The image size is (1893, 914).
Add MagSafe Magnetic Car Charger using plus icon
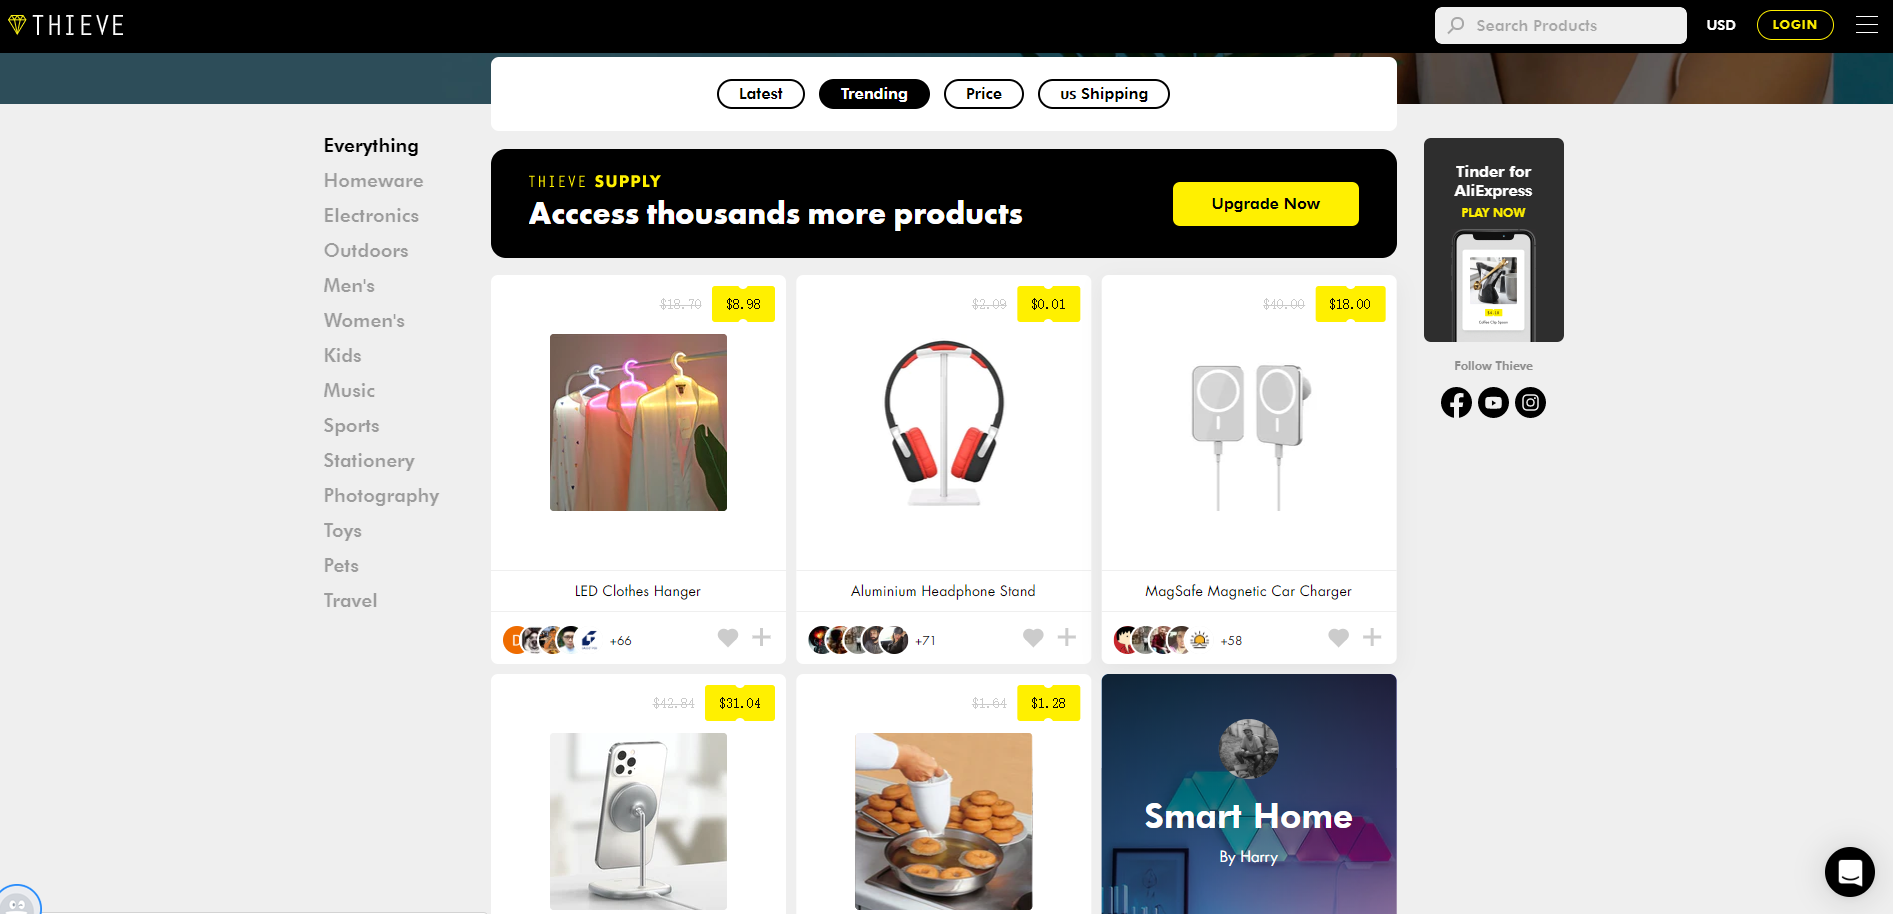[x=1372, y=637]
